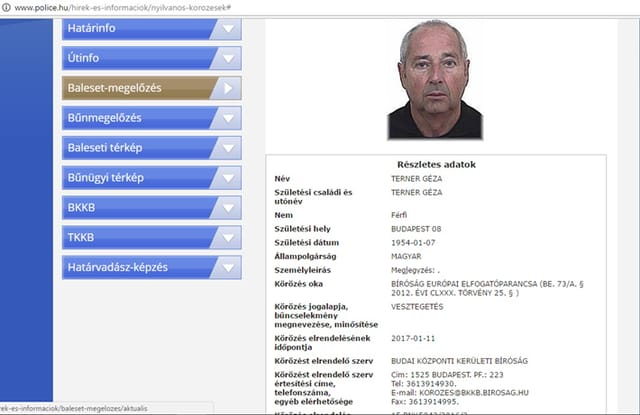Expand the Bűnügyi térkép dropdown arrow

tap(228, 178)
